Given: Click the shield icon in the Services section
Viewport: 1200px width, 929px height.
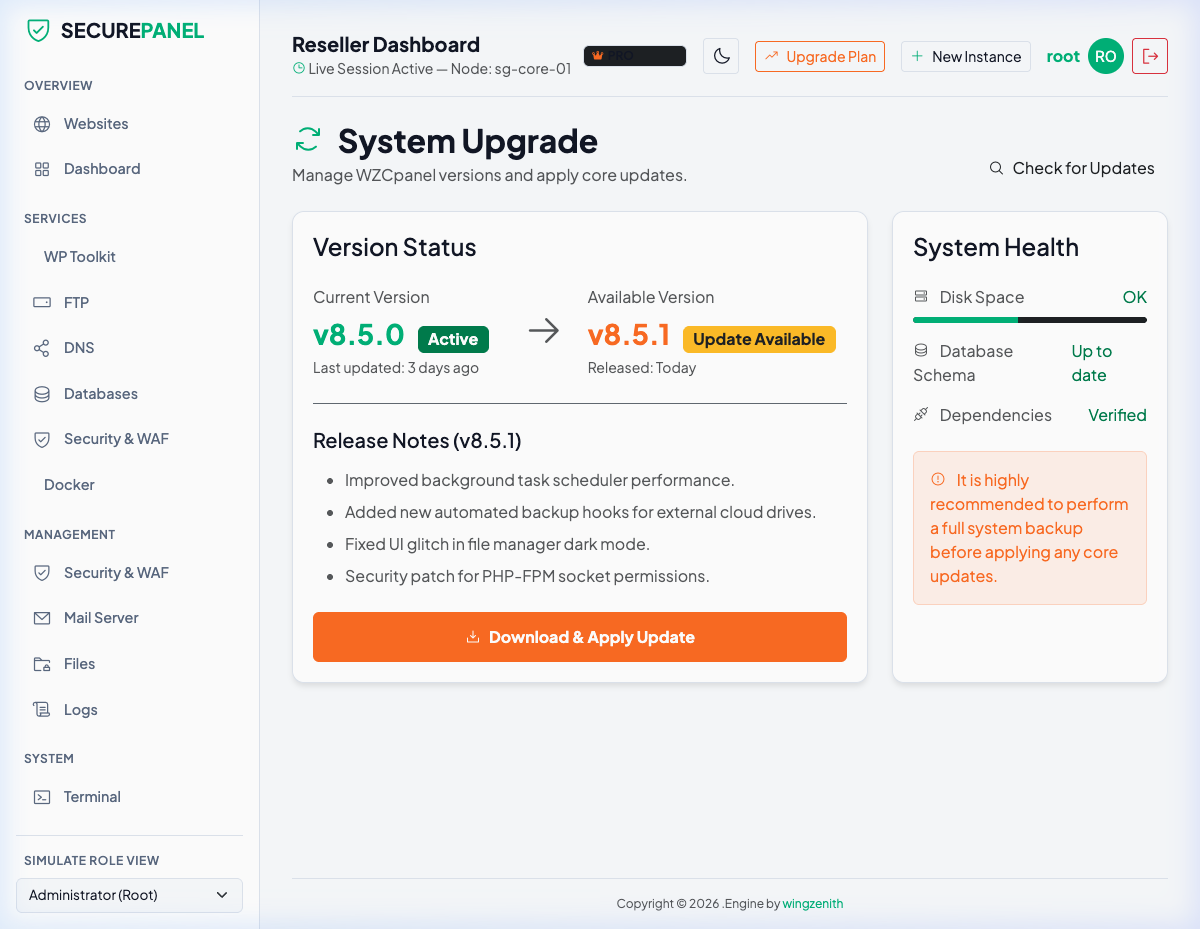Looking at the screenshot, I should (42, 439).
